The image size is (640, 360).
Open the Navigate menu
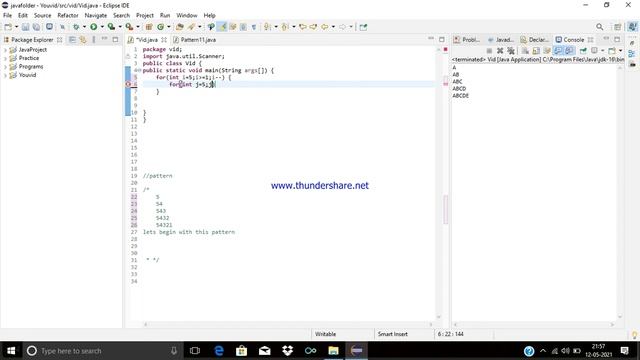tap(96, 15)
